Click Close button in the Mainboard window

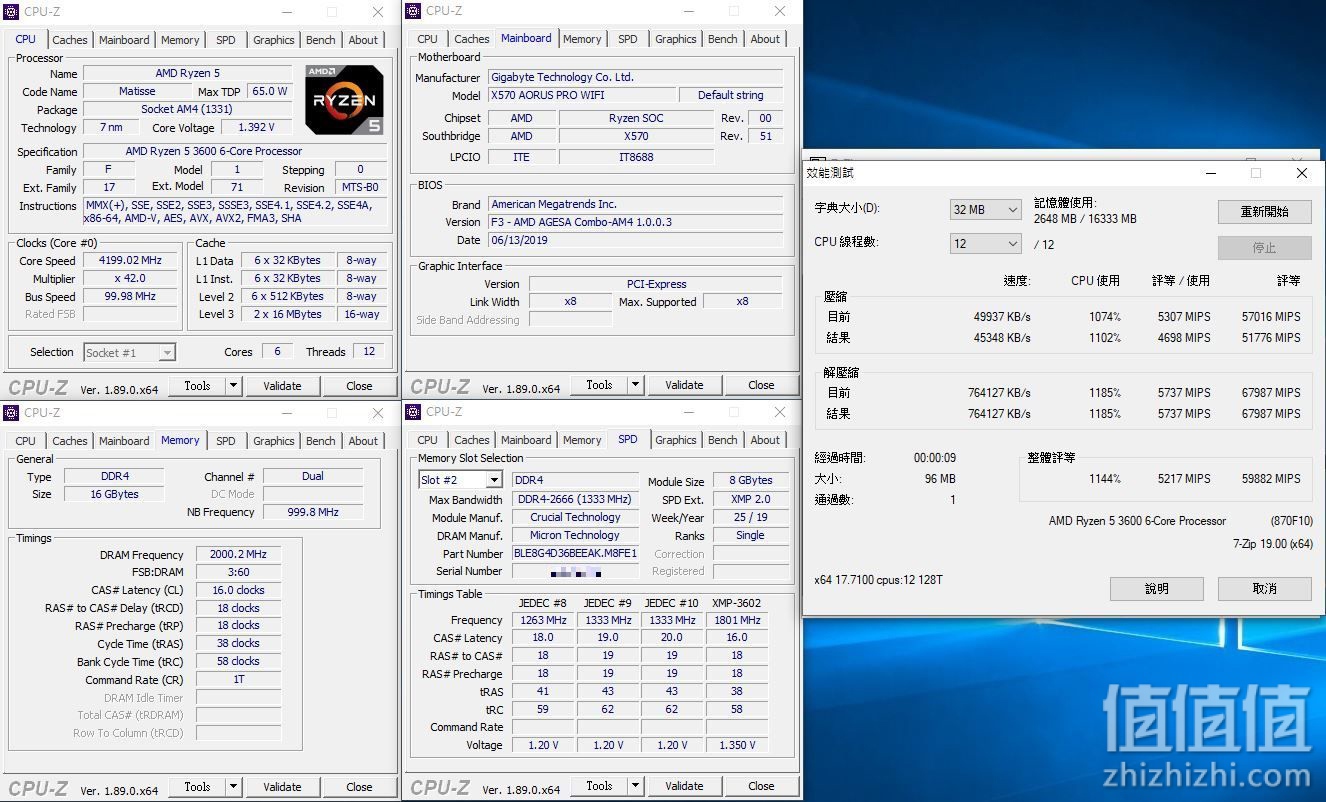point(761,384)
